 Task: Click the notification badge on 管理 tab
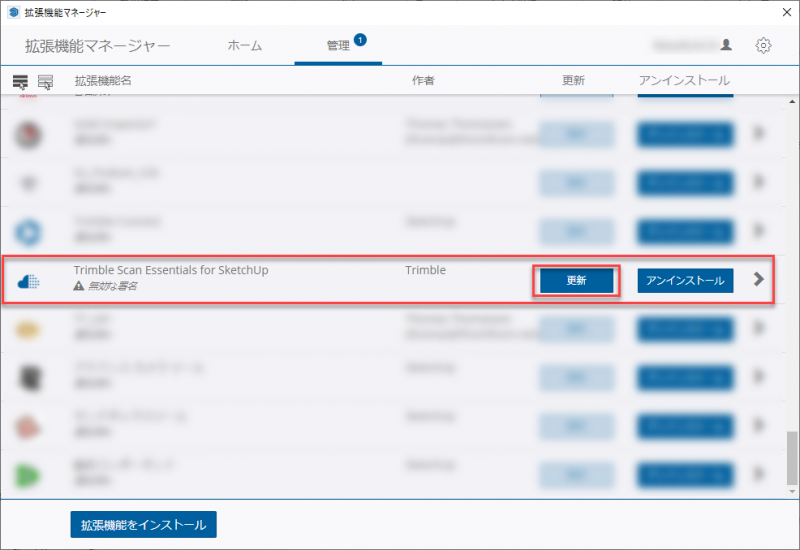[360, 40]
